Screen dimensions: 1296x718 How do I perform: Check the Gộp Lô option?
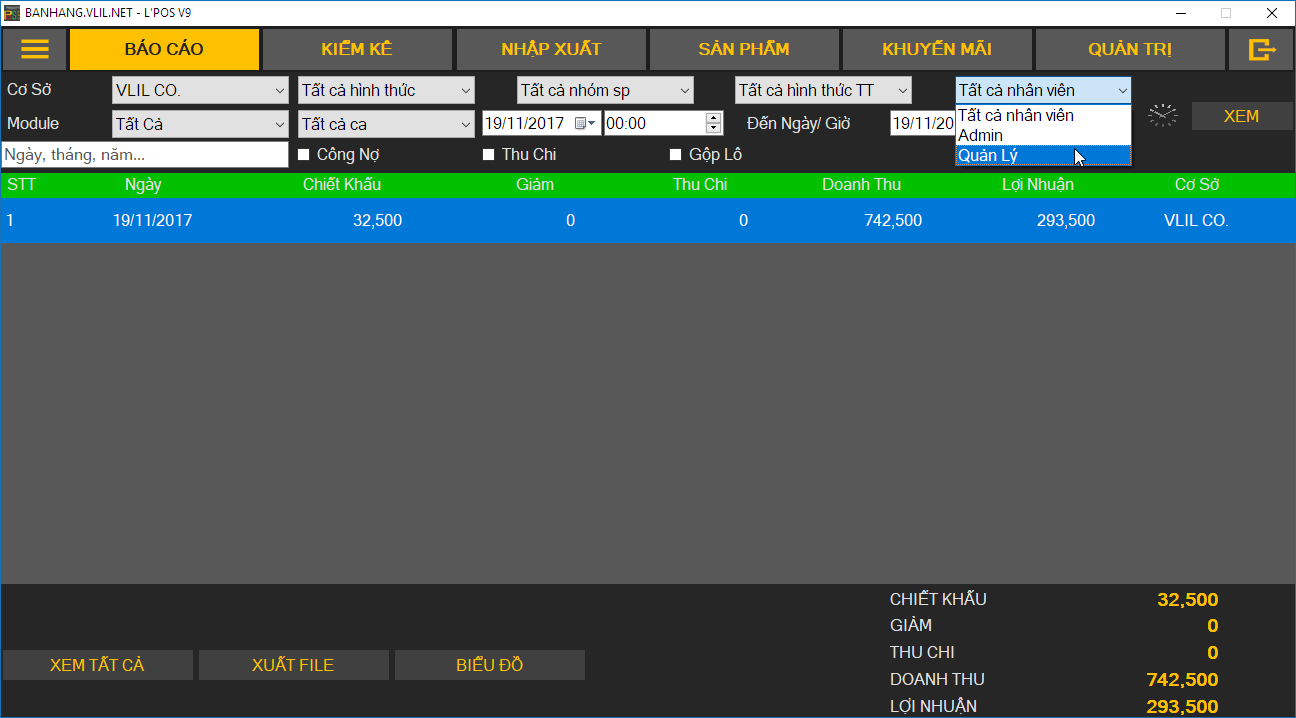[x=676, y=155]
